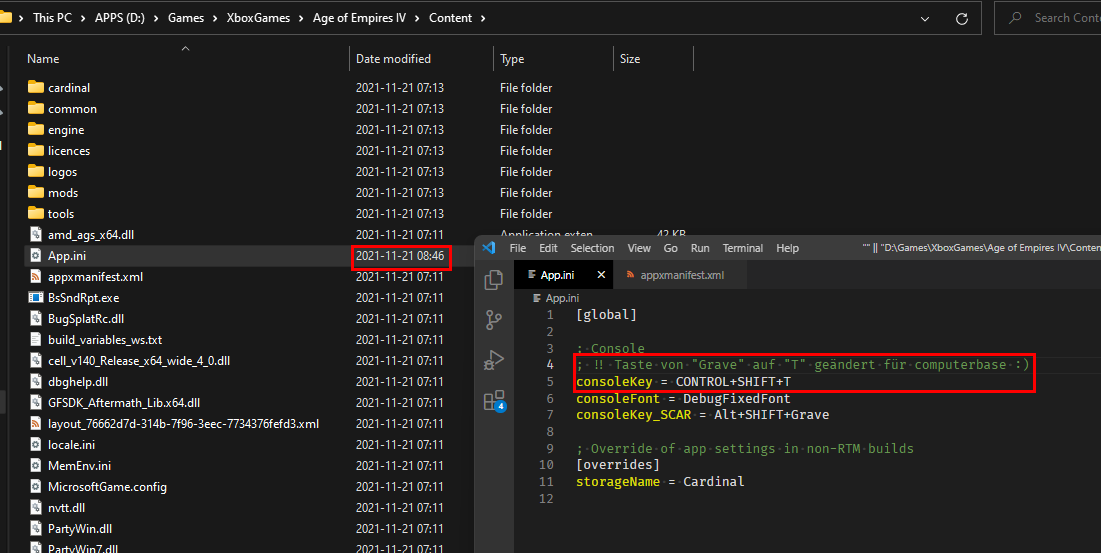Click the Content breadcrumb segment
The image size is (1101, 553).
click(450, 18)
